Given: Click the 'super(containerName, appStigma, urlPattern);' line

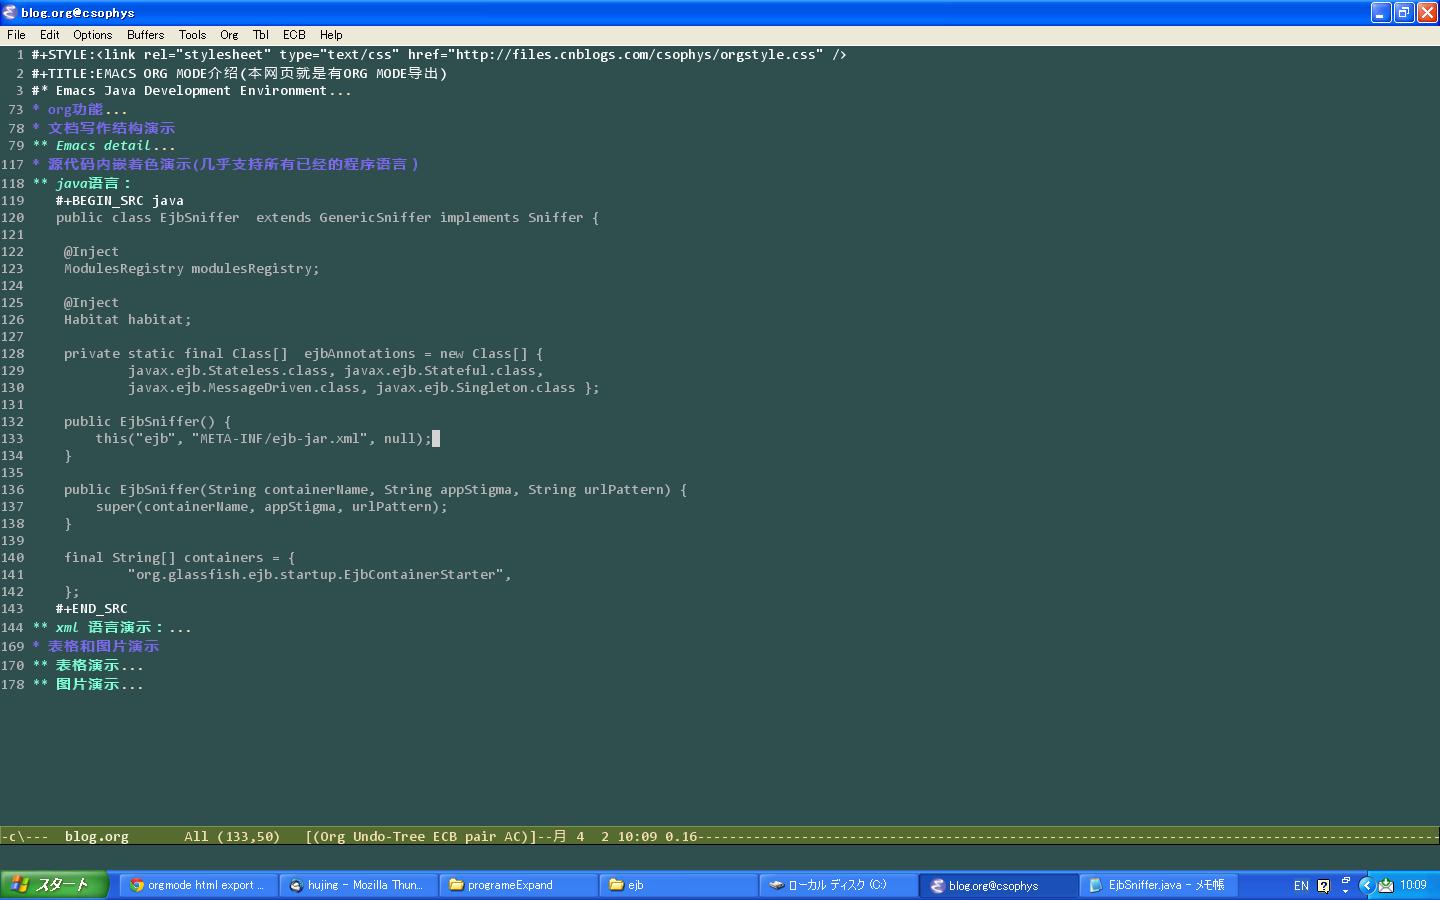Looking at the screenshot, I should pos(271,506).
